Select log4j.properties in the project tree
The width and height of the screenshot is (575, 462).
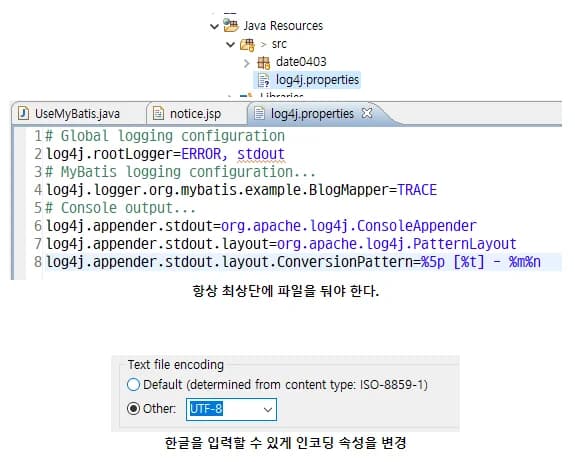point(317,80)
